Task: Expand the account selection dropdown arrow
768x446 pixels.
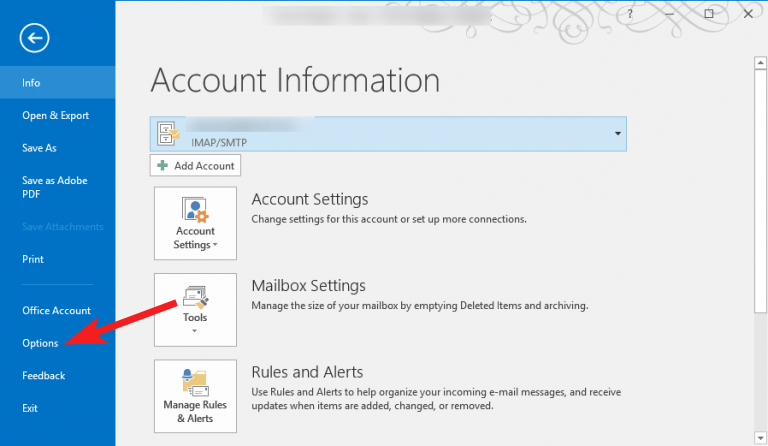Action: (618, 134)
